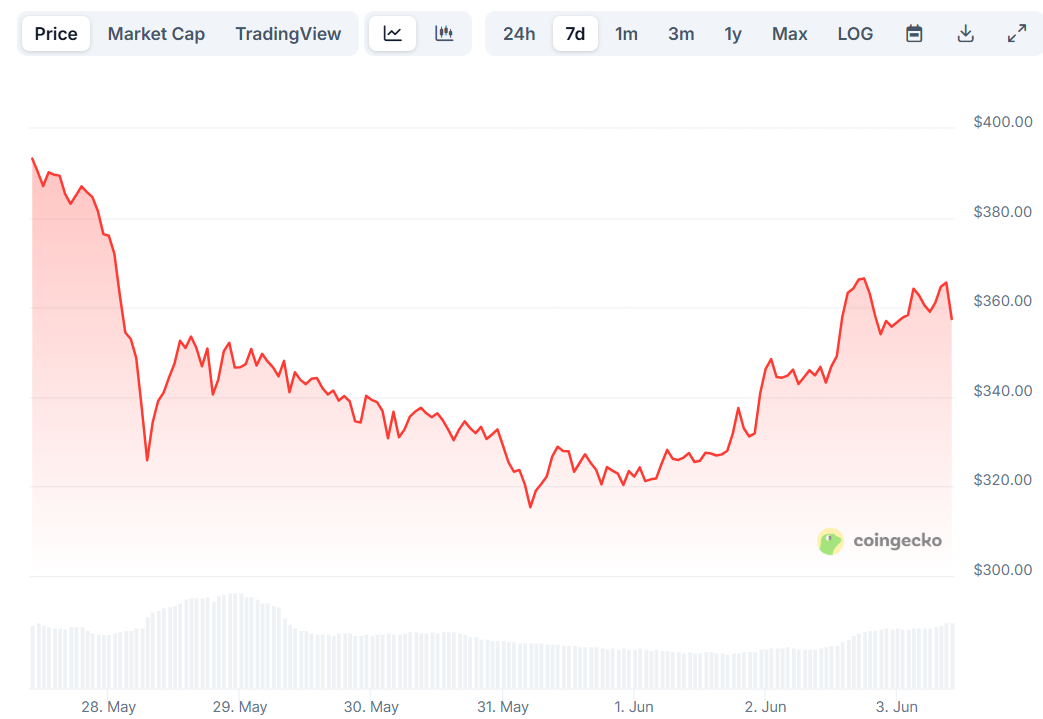Set range to 1y

pos(732,33)
